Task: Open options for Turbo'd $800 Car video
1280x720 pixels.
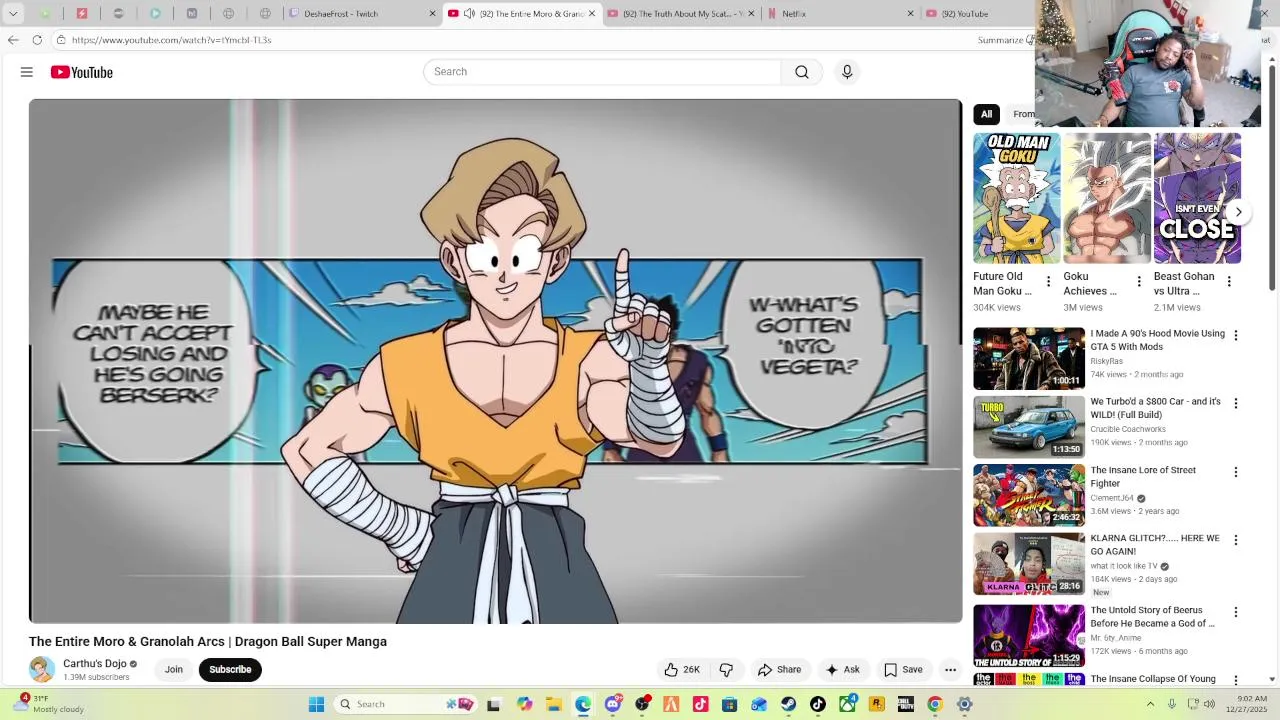Action: 1236,404
